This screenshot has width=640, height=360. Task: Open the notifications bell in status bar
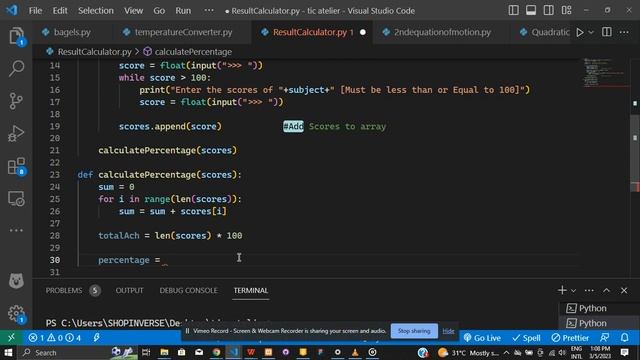pyautogui.click(x=624, y=338)
